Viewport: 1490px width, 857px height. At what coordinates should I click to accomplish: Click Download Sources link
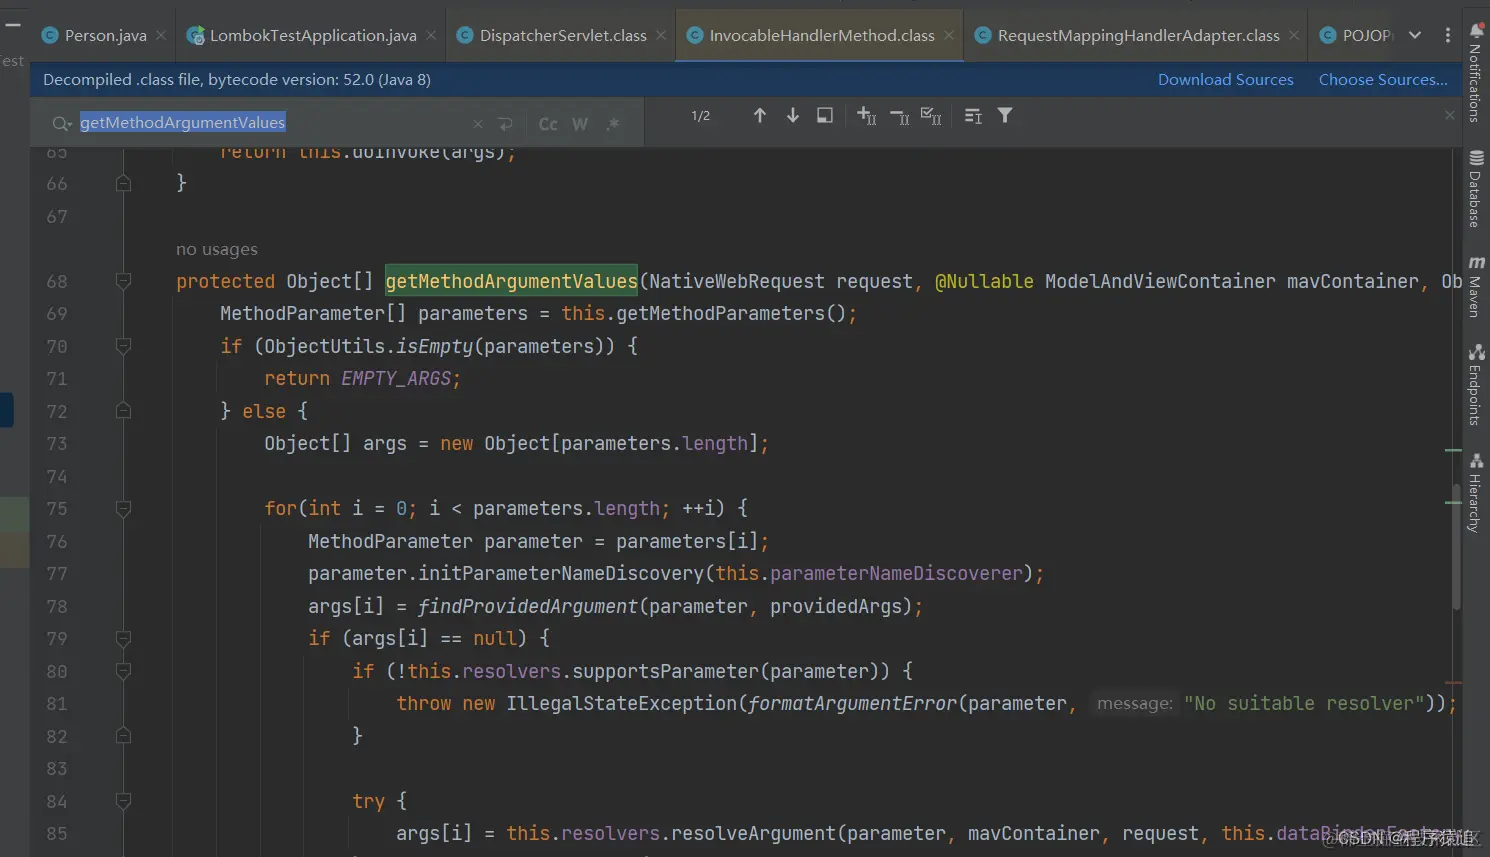[1225, 80]
